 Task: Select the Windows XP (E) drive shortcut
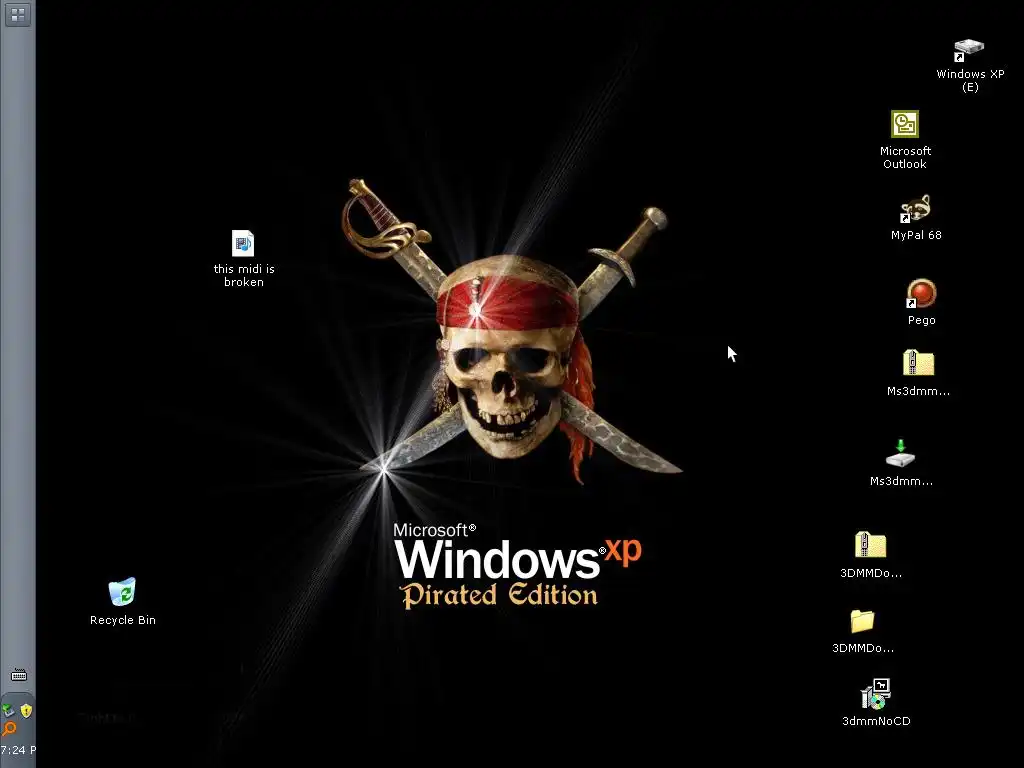pyautogui.click(x=970, y=66)
